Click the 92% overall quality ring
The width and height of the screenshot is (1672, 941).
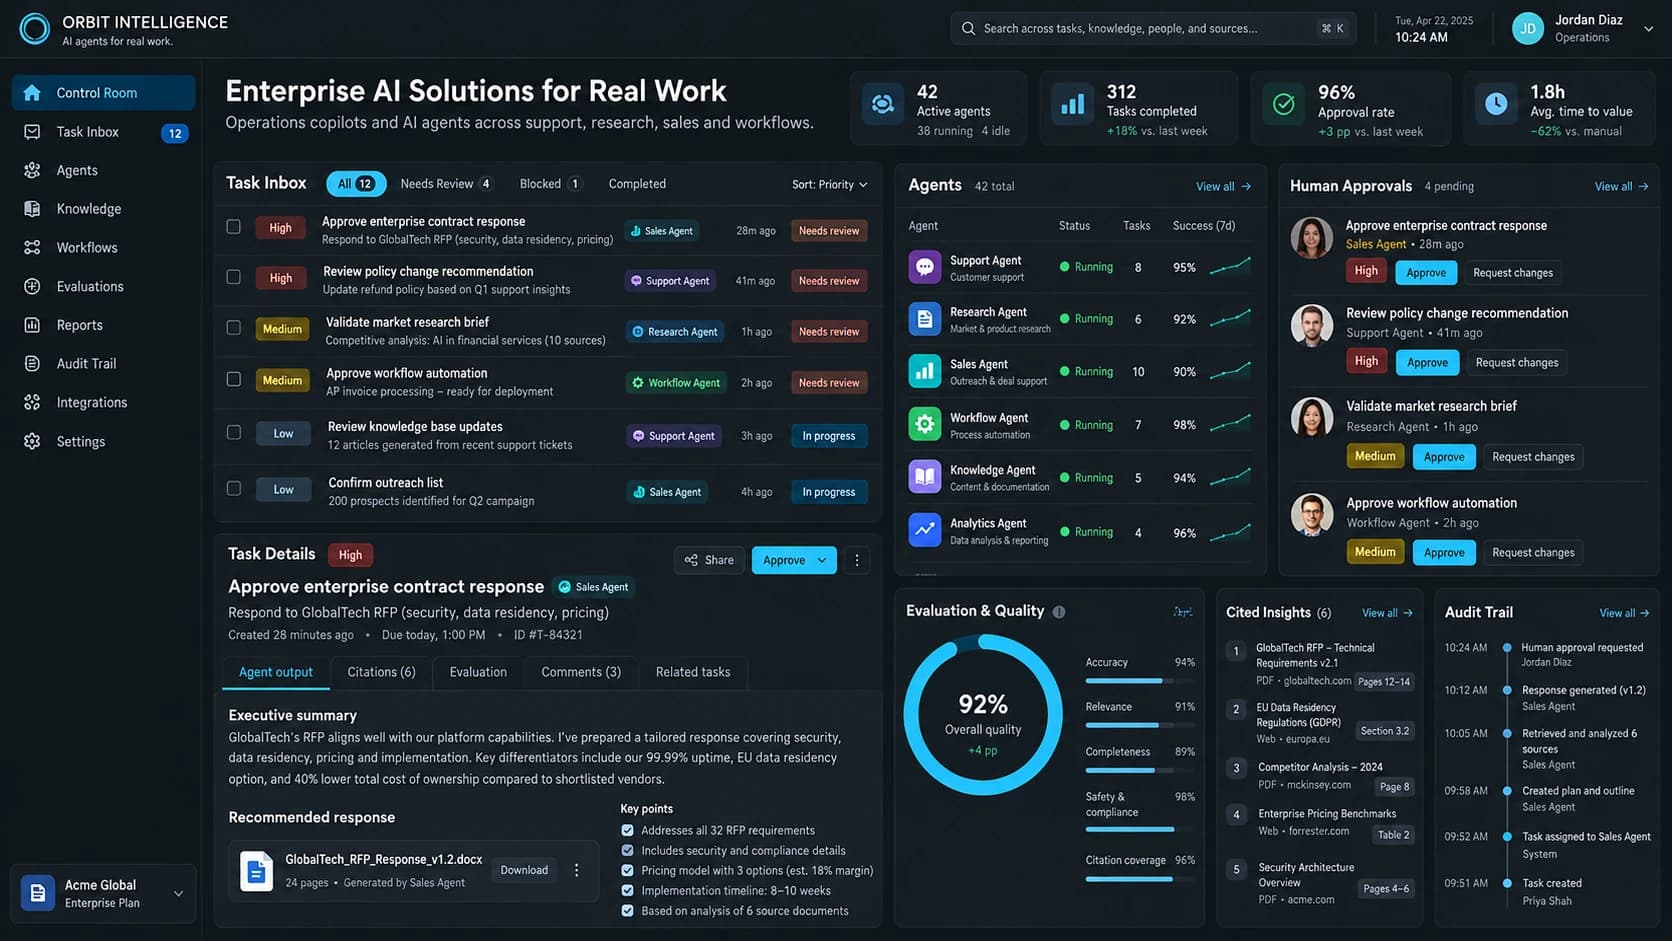click(x=983, y=715)
